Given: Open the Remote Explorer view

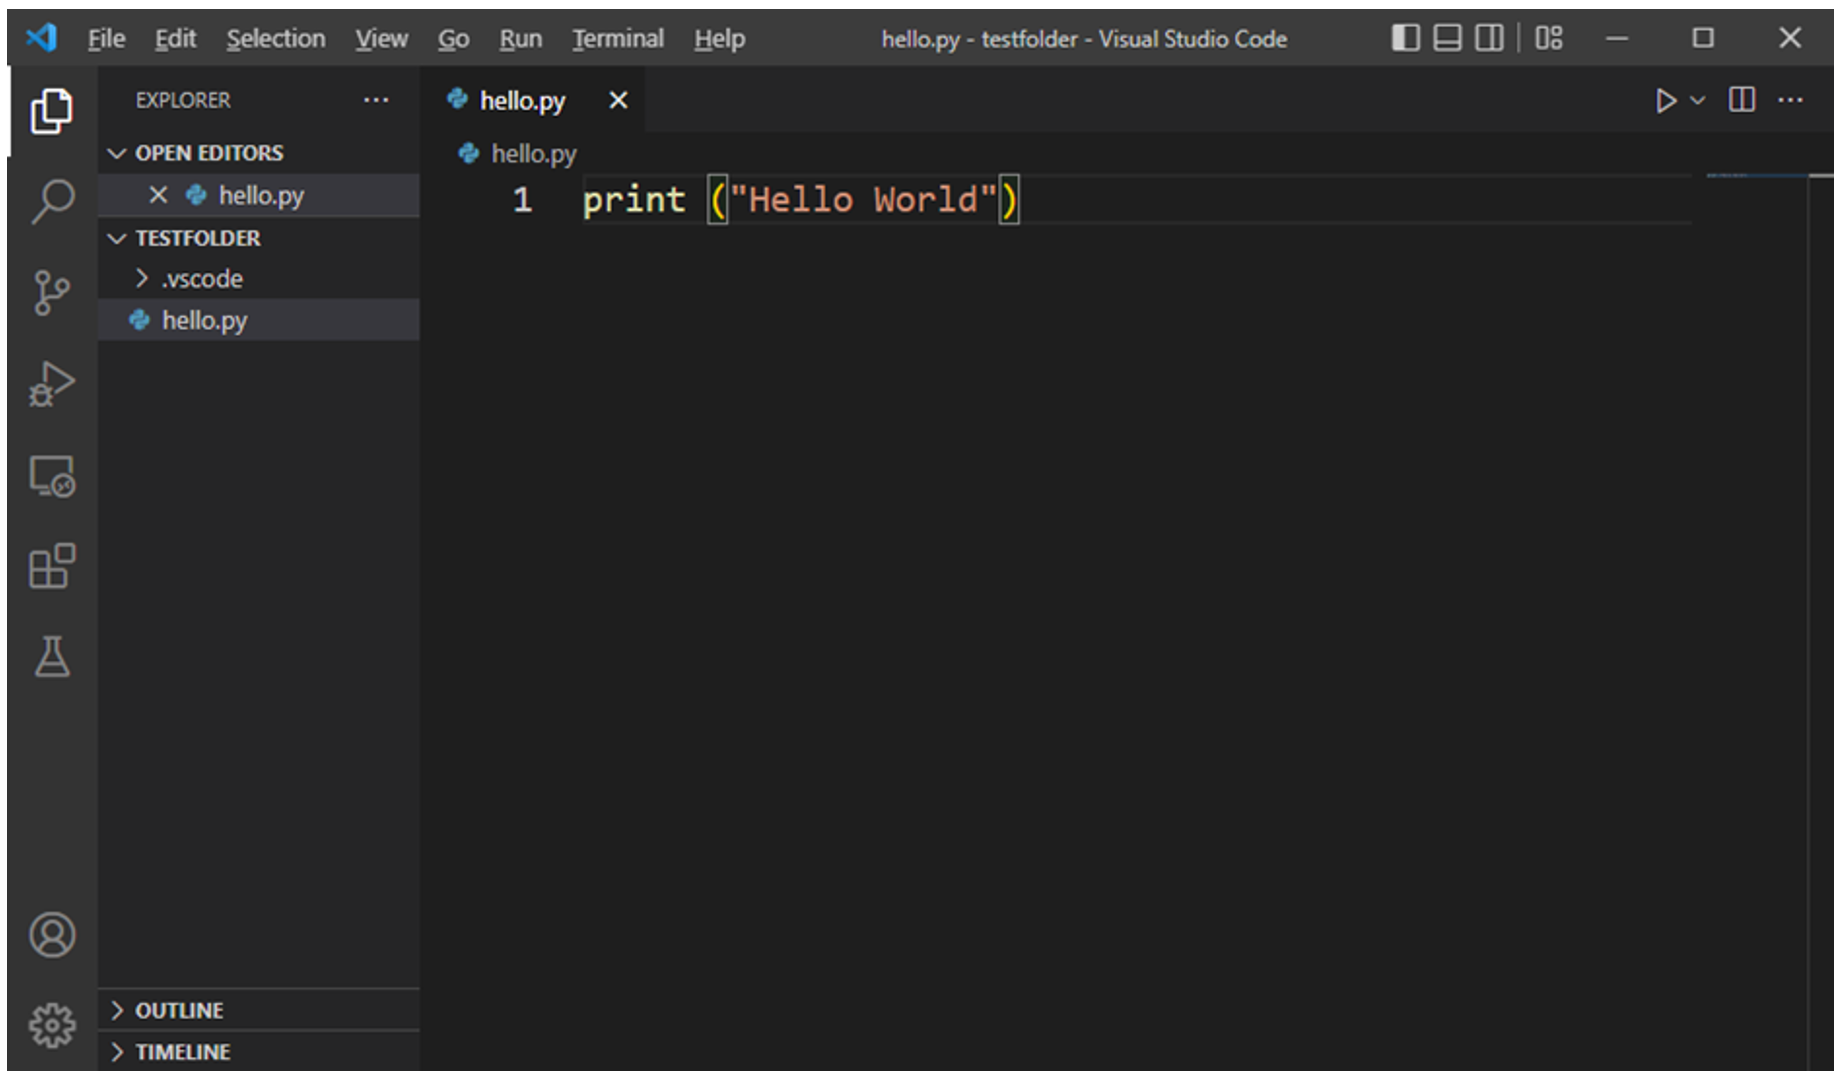Looking at the screenshot, I should pyautogui.click(x=52, y=477).
